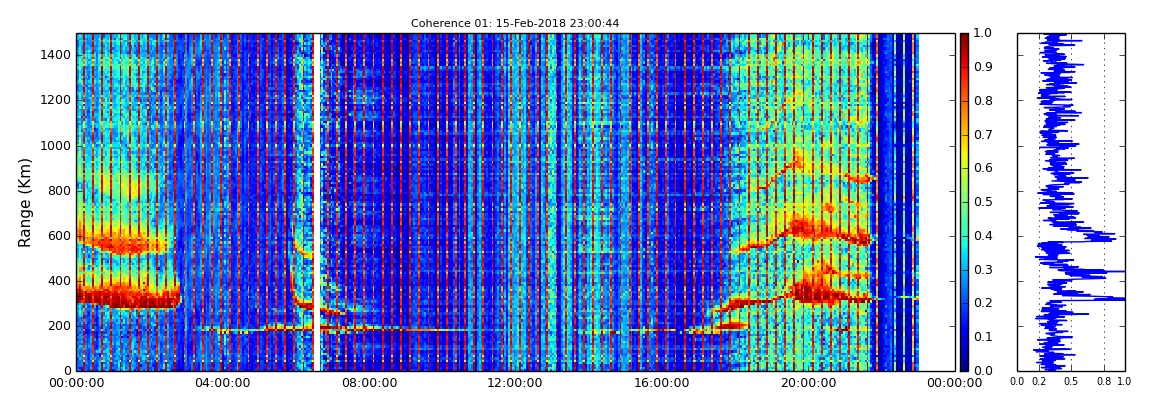
Task: Click the white data gap column in heatmap
Action: [317, 202]
